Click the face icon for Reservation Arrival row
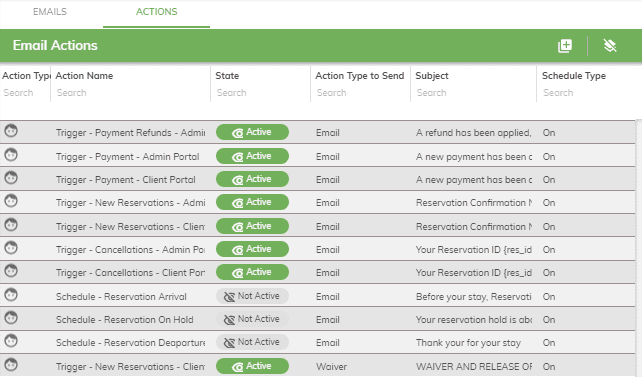This screenshot has height=377, width=642. pyautogui.click(x=11, y=295)
